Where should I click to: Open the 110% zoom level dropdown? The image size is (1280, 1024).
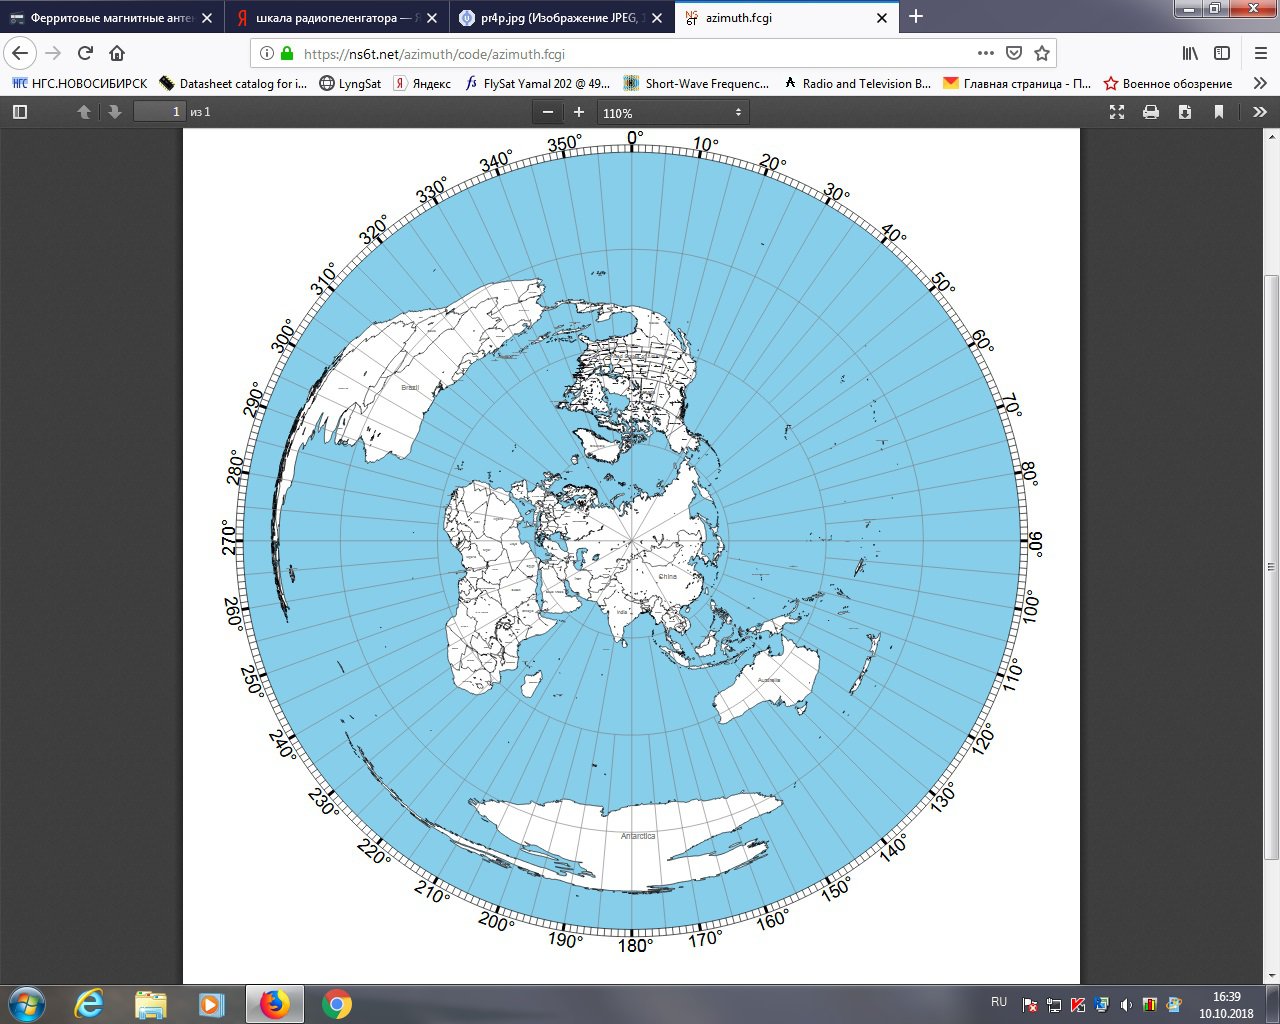click(673, 113)
